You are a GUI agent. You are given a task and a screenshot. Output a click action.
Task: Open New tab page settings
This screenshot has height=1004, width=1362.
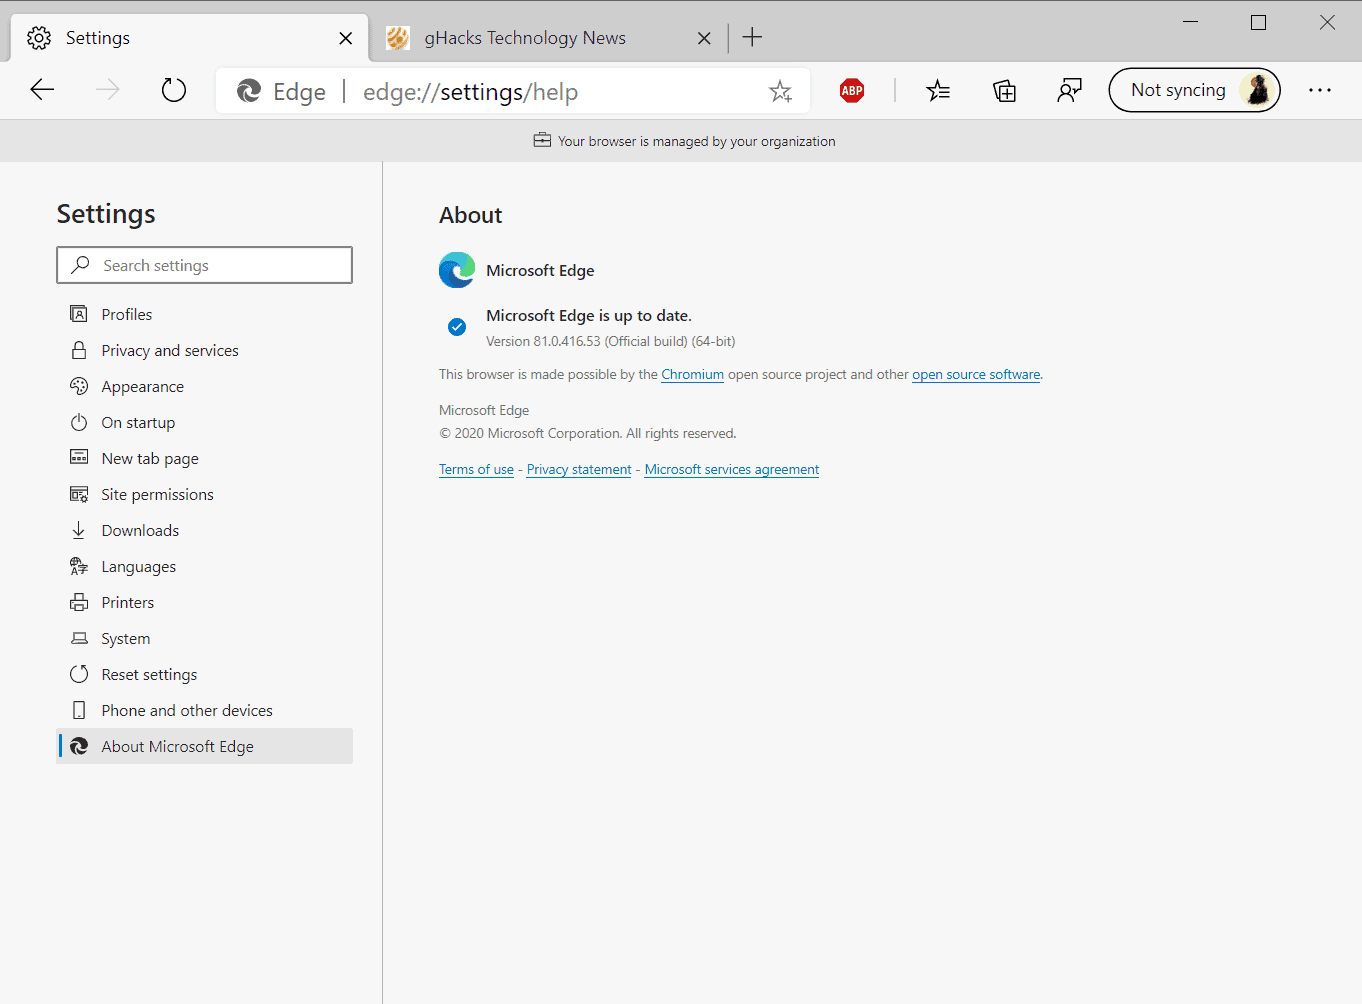(x=205, y=458)
